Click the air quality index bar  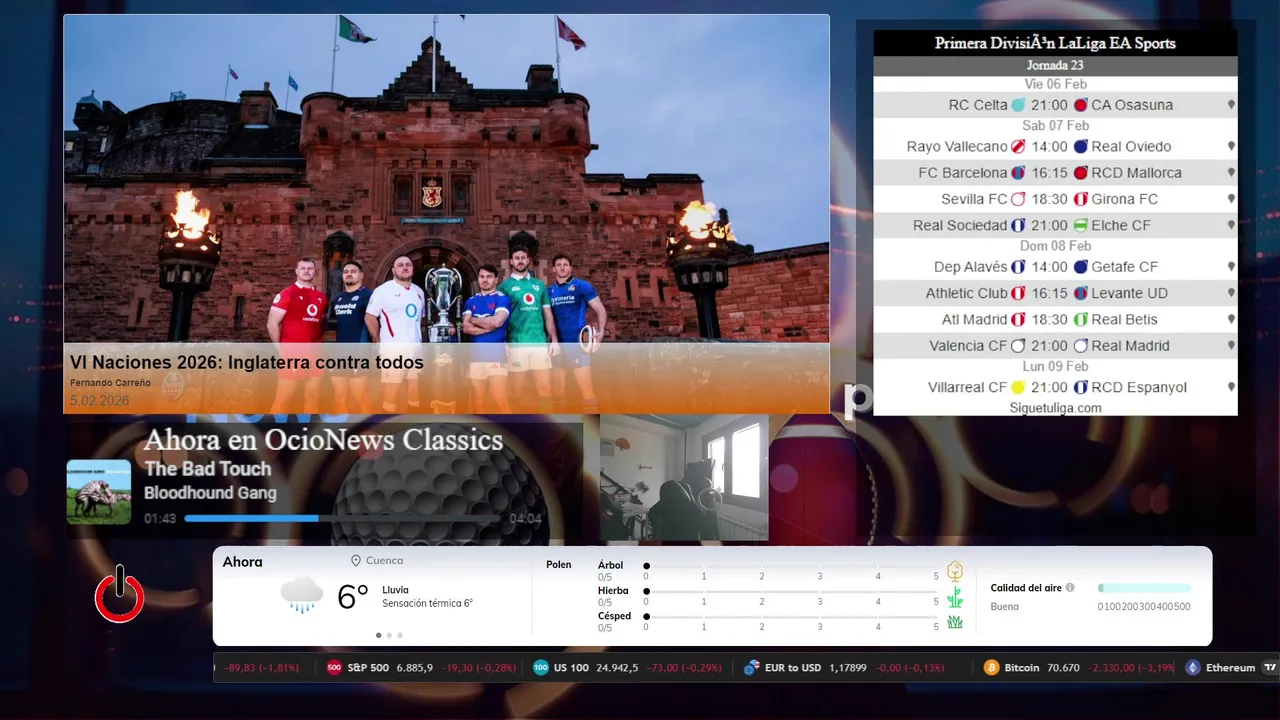point(1144,588)
